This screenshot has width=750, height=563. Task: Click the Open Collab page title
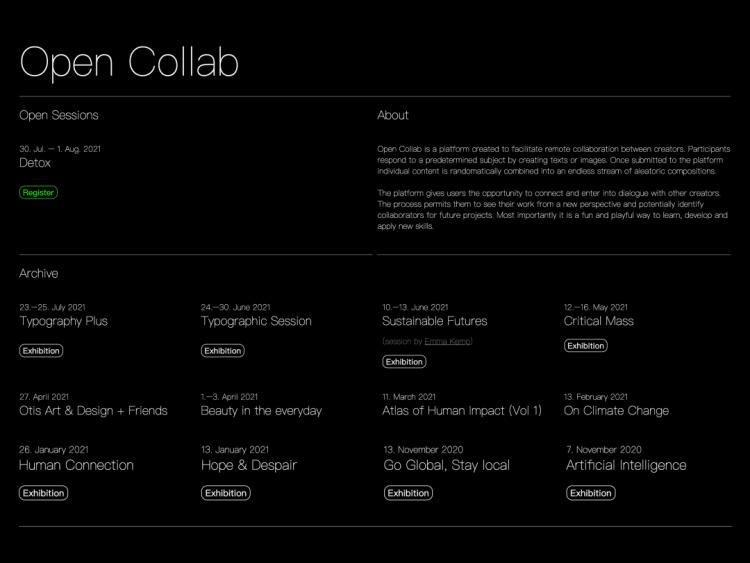pyautogui.click(x=129, y=62)
